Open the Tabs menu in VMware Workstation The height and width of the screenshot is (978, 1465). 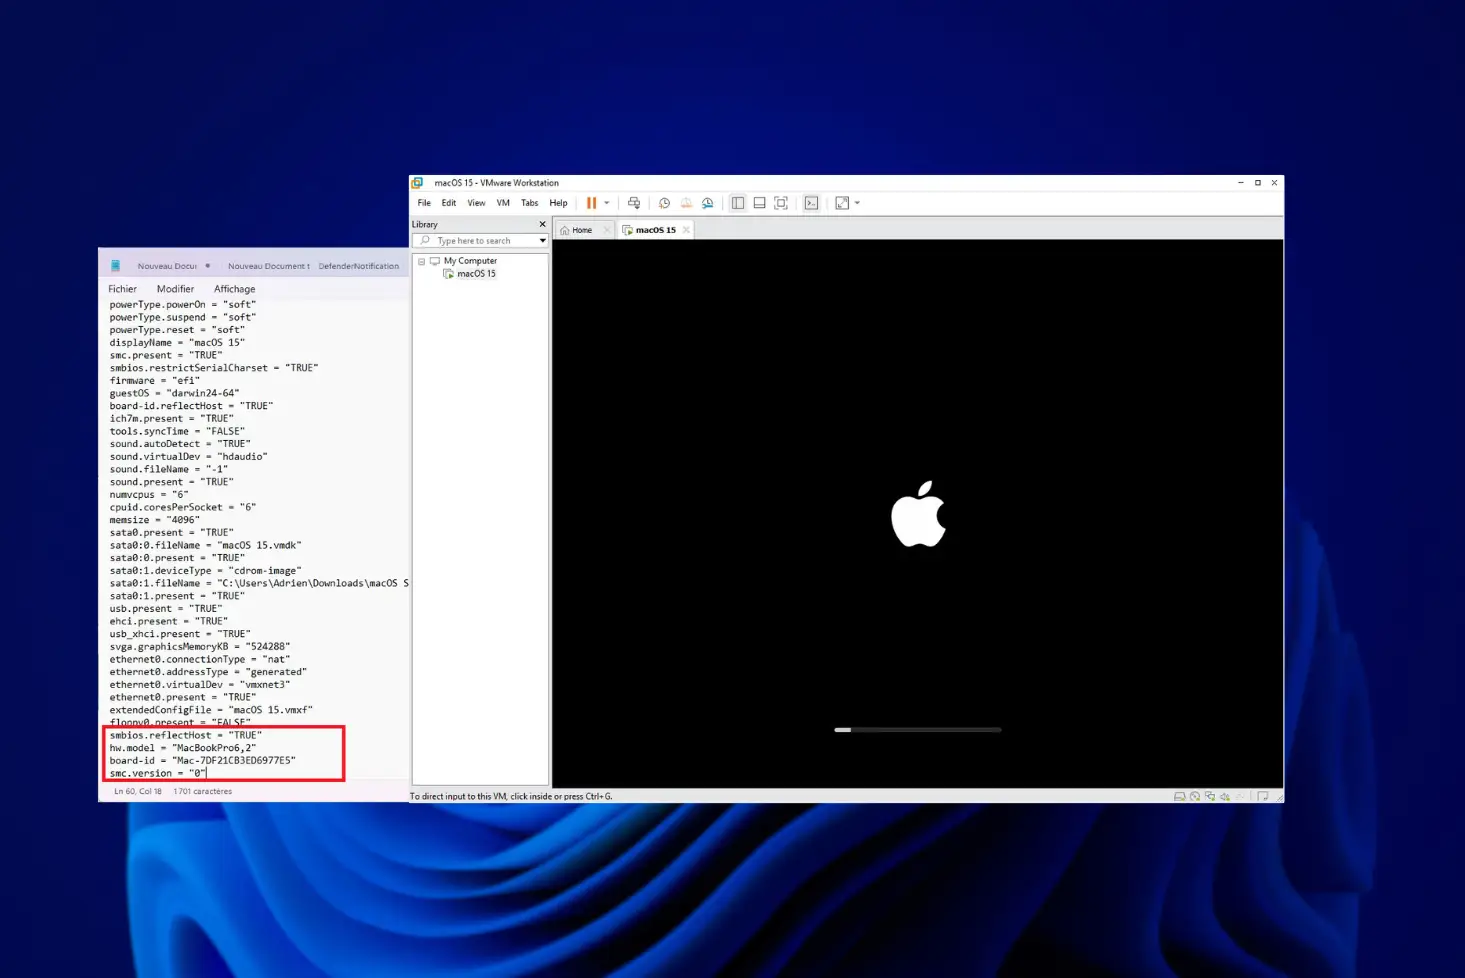tap(530, 203)
